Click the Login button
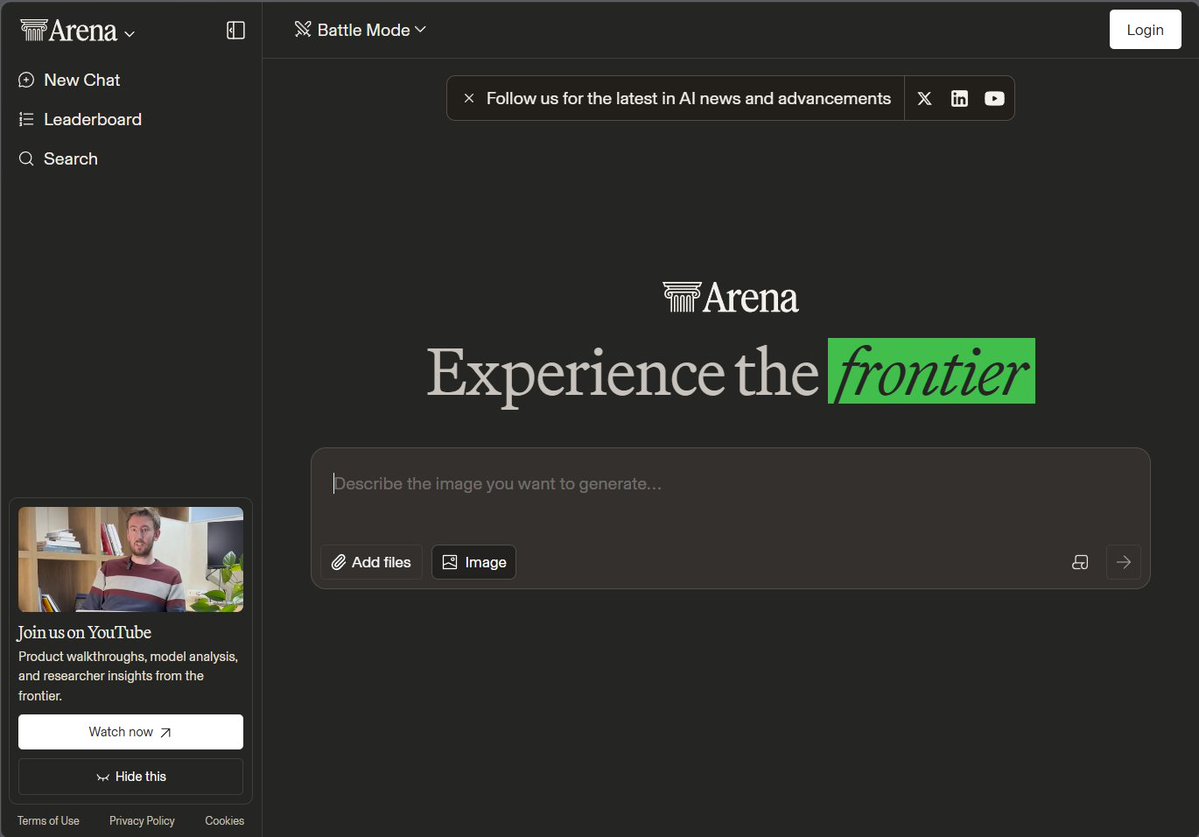 tap(1145, 30)
